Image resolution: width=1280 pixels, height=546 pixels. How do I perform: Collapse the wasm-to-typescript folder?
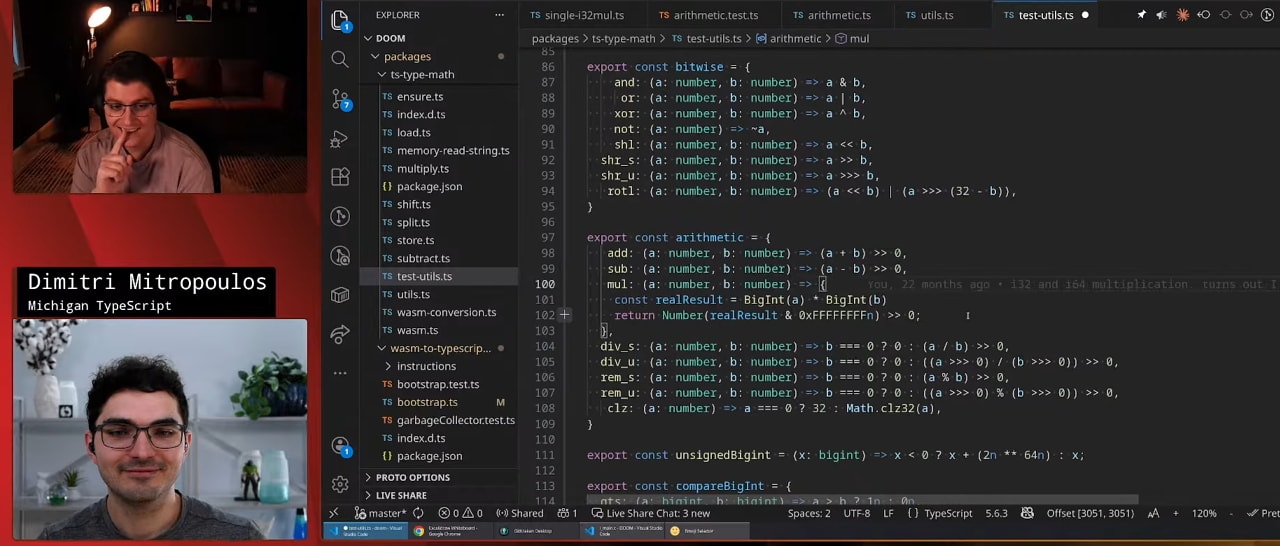[x=440, y=348]
